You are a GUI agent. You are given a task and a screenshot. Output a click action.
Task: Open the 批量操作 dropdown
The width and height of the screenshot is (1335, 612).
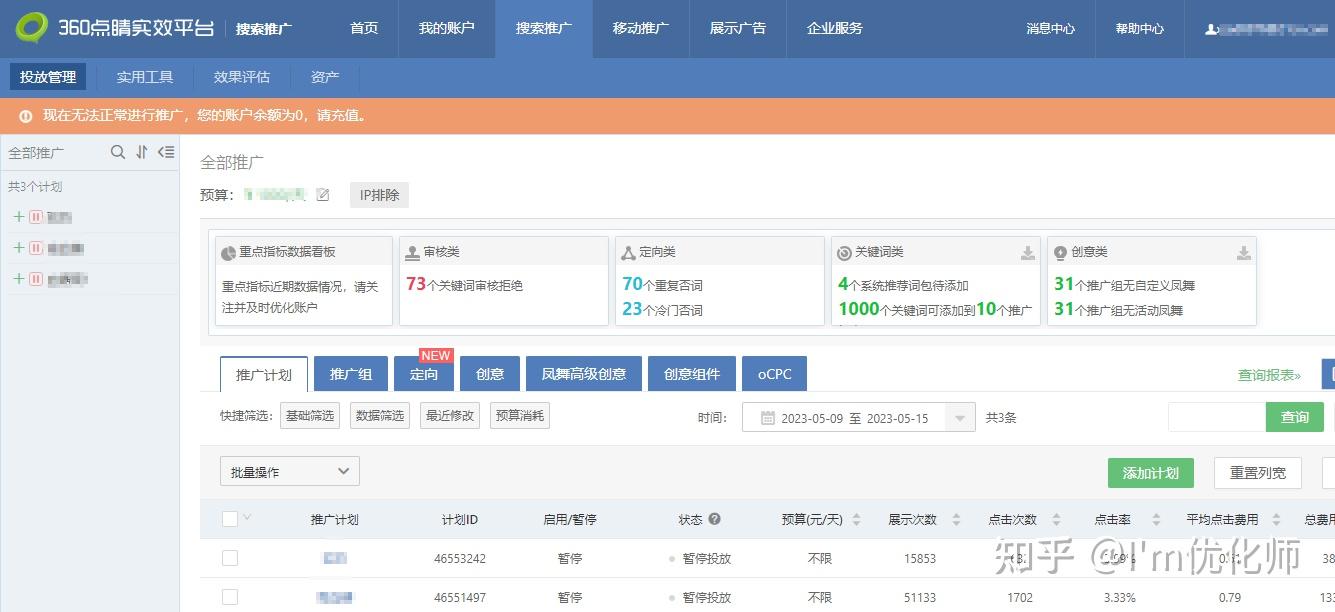289,471
